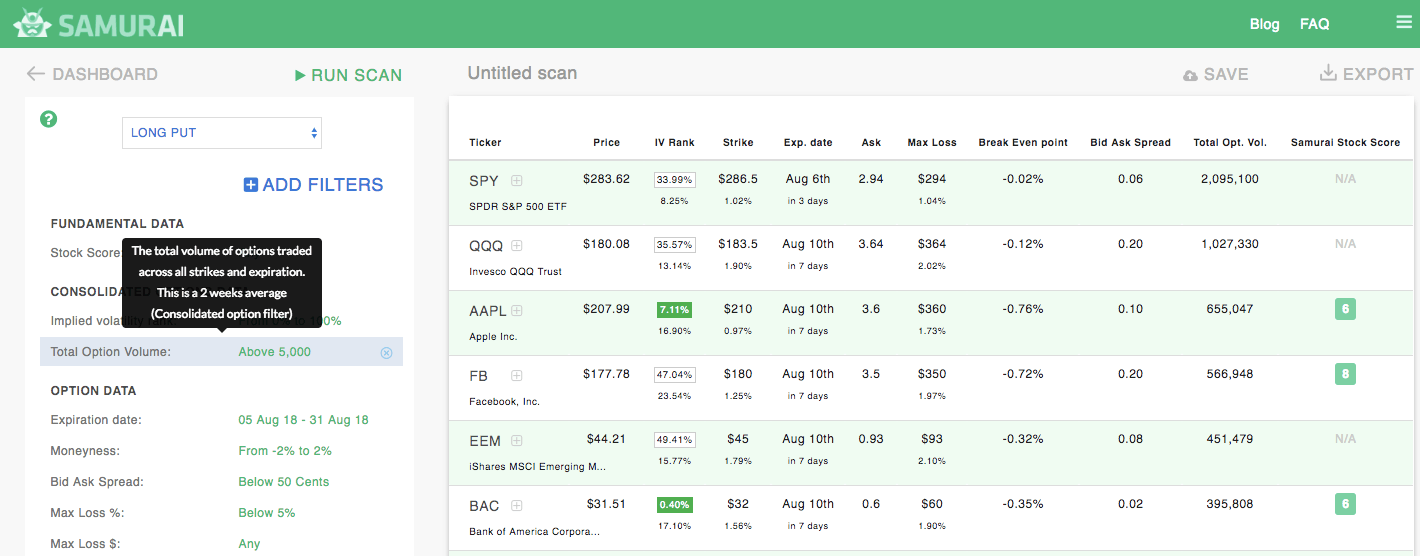Click the QQQ 35.57% IV rank box

point(674,245)
